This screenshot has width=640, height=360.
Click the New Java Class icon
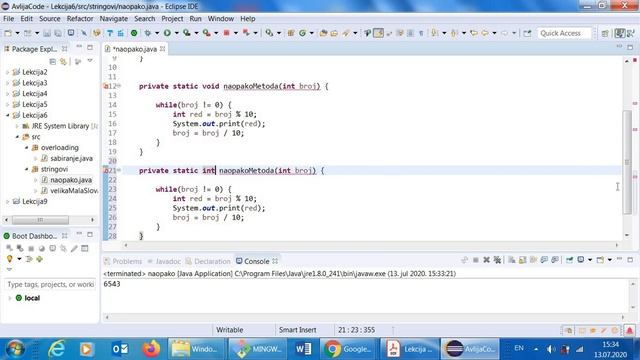[x=302, y=33]
